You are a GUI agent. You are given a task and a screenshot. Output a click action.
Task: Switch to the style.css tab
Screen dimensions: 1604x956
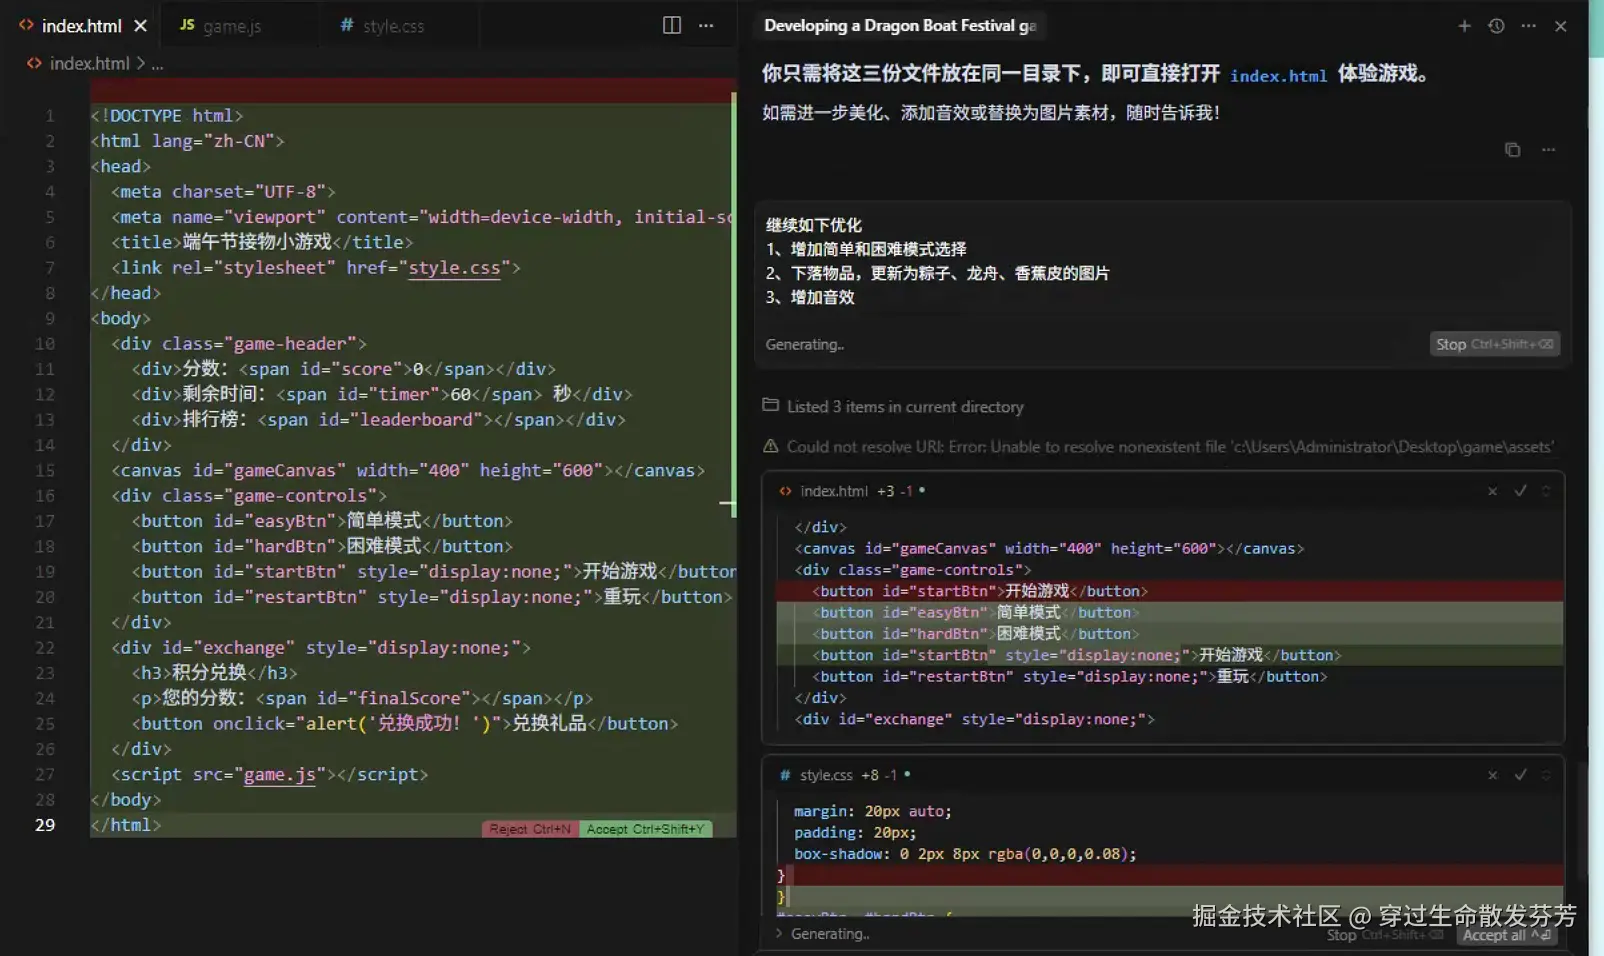coord(390,25)
